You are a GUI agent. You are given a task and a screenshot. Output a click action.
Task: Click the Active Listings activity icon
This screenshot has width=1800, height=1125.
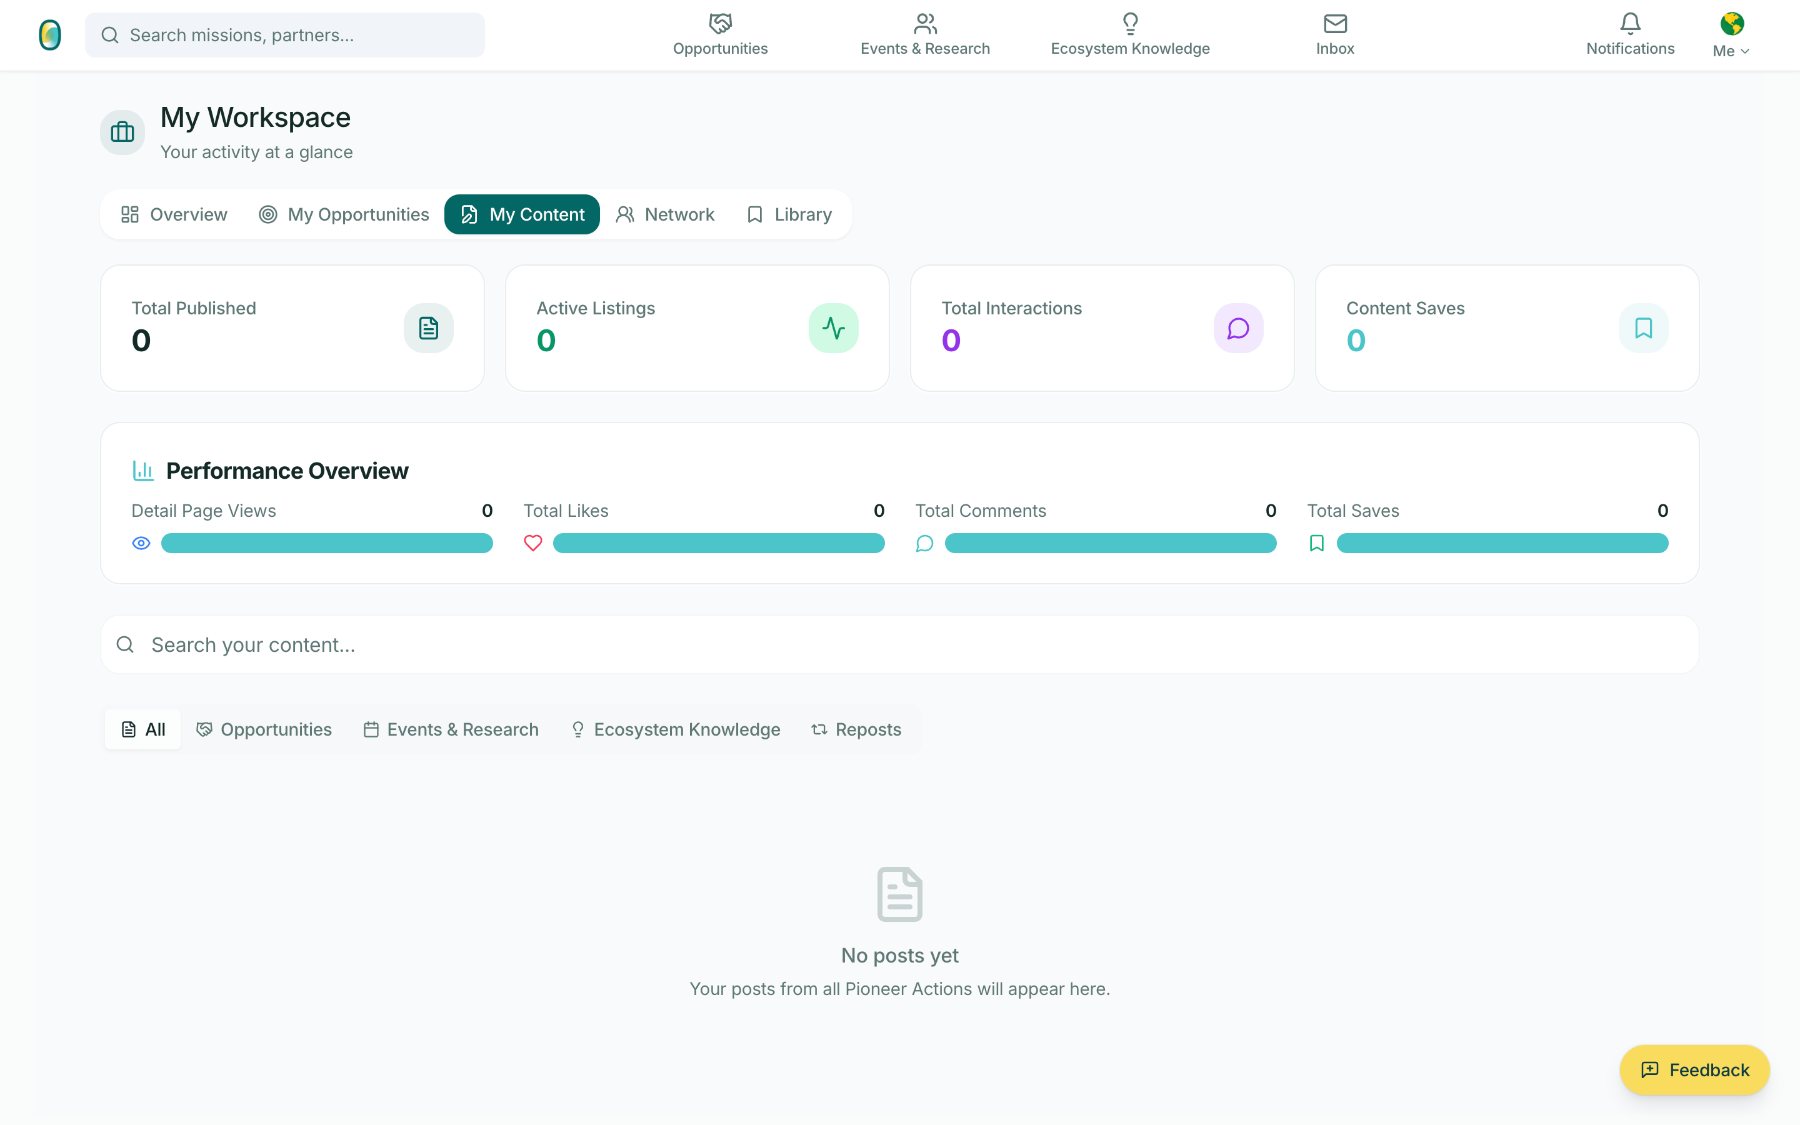[x=834, y=328]
